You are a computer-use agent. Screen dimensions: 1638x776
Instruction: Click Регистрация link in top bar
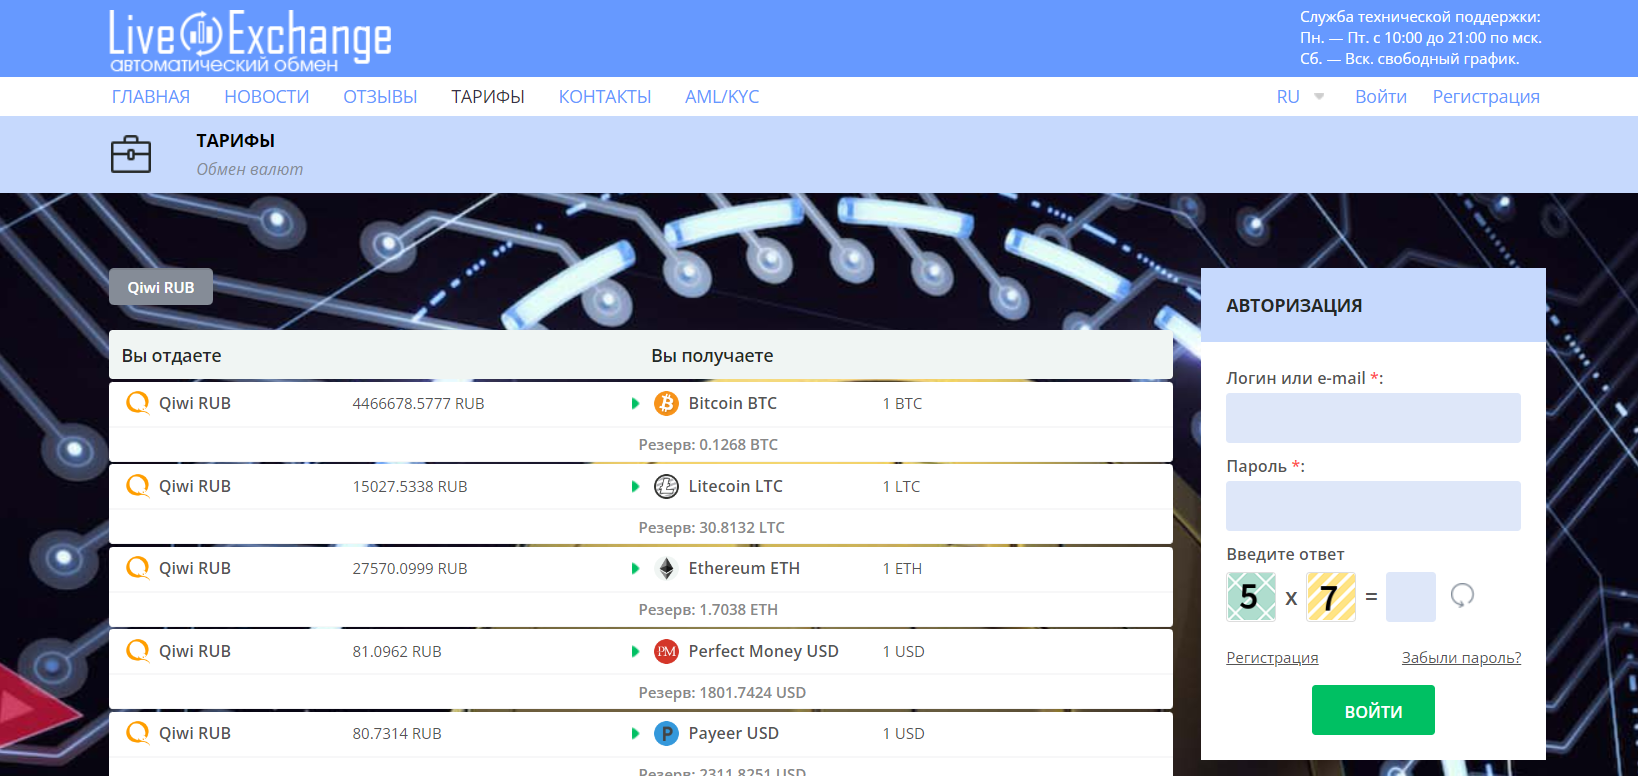[1486, 97]
